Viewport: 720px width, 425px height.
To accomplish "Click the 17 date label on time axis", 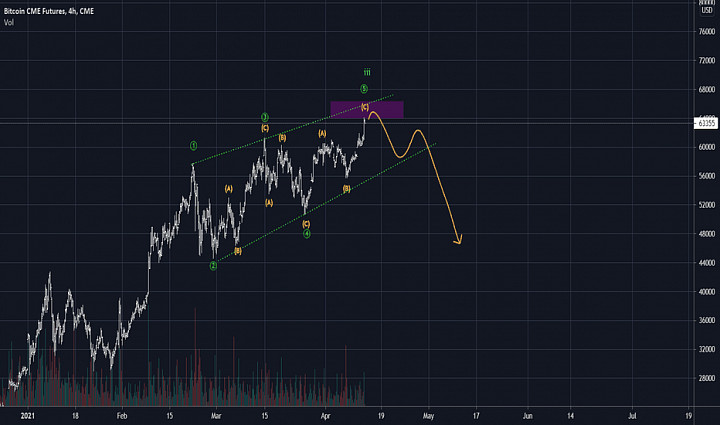I will (x=476, y=416).
